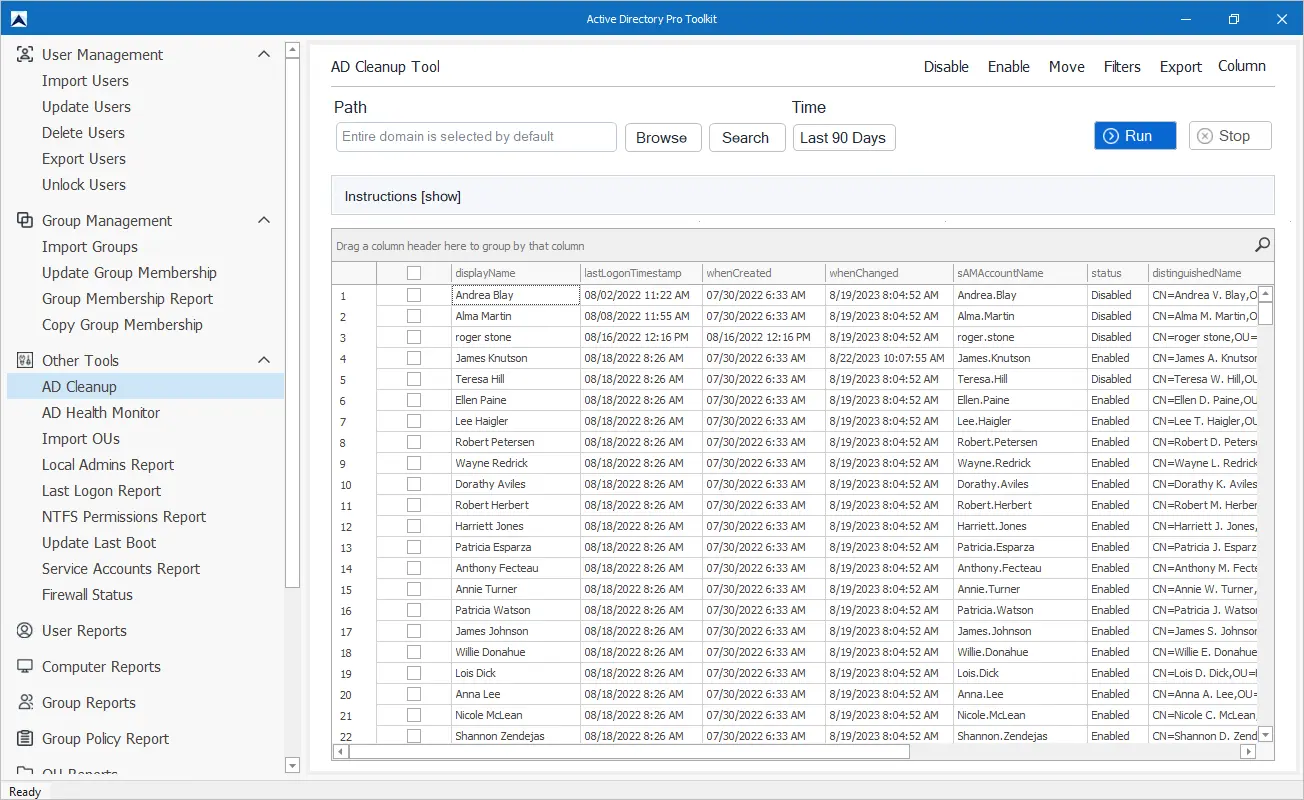Screen dimensions: 1304x800
Task: Click the Computer Reports monitor icon
Action: pos(25,667)
